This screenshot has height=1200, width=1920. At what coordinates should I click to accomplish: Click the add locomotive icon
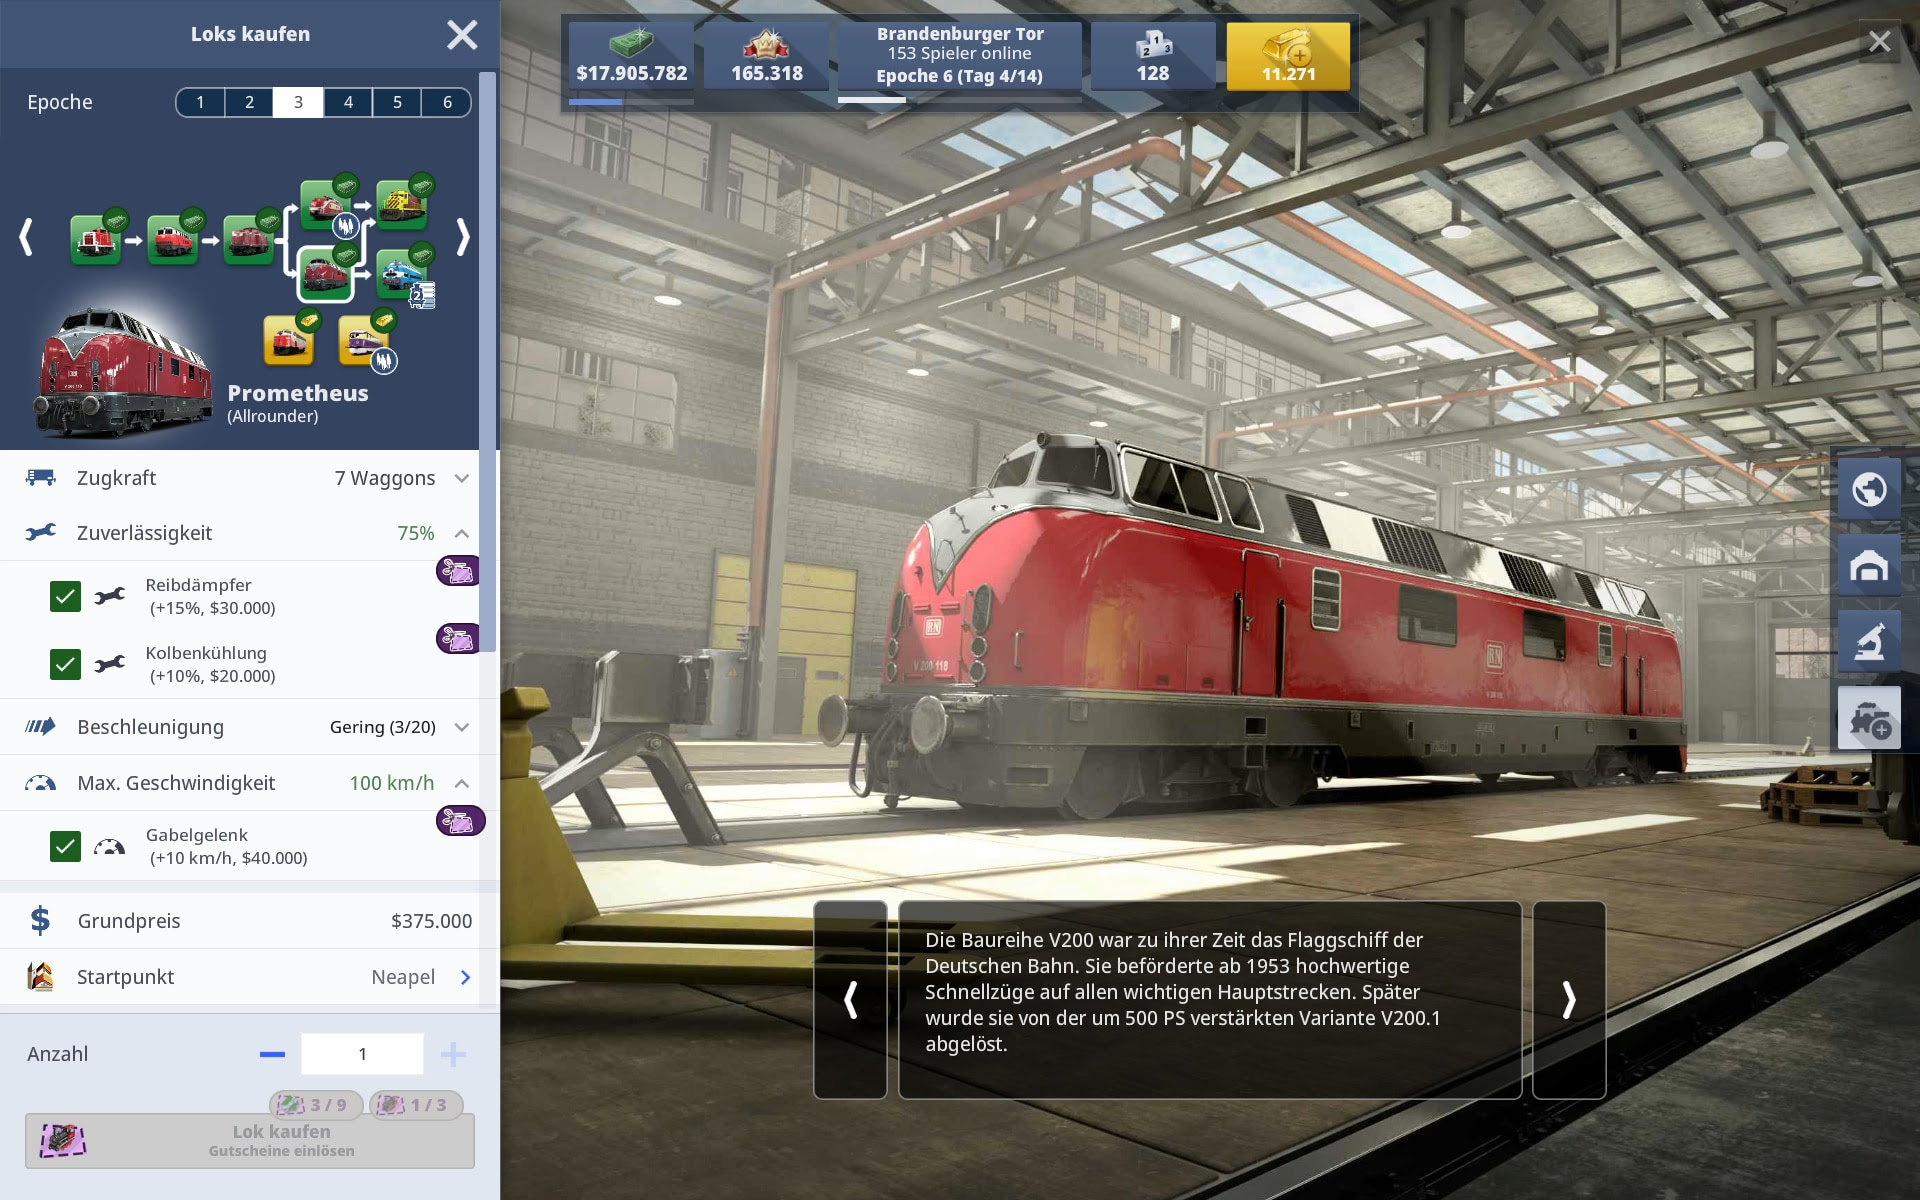pos(1868,719)
